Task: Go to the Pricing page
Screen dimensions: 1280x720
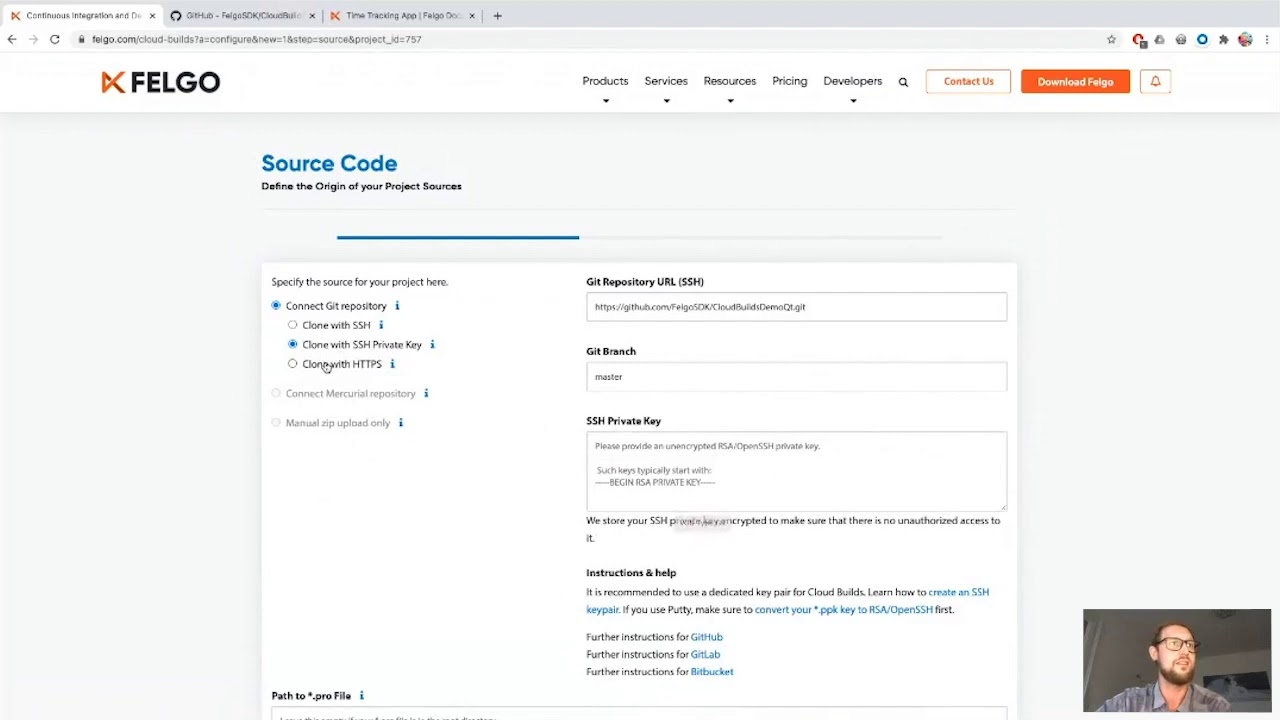Action: click(x=790, y=81)
